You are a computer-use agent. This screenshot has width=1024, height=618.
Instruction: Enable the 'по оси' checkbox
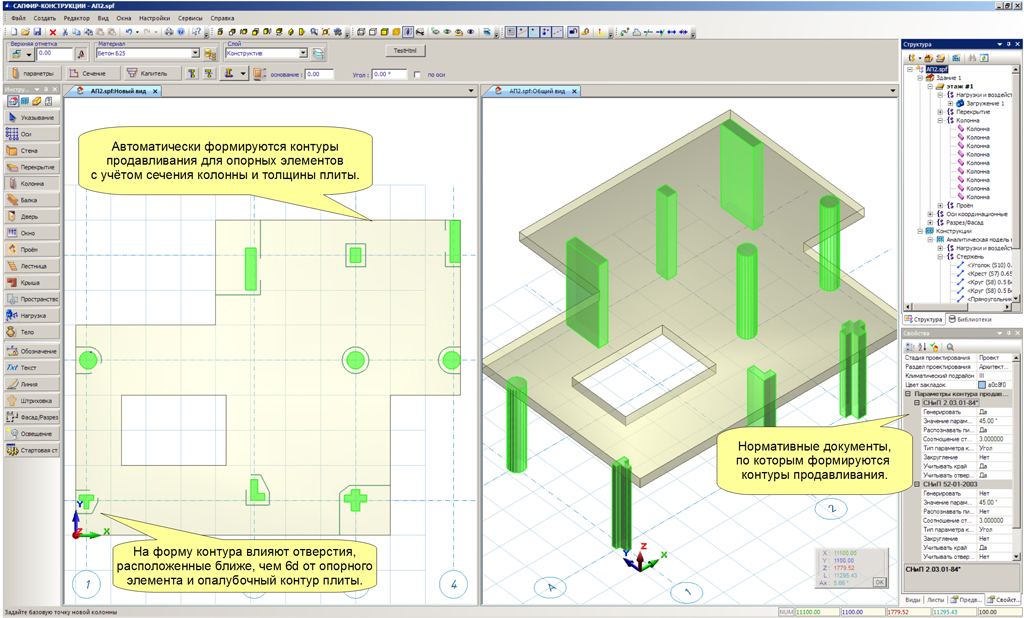click(418, 75)
